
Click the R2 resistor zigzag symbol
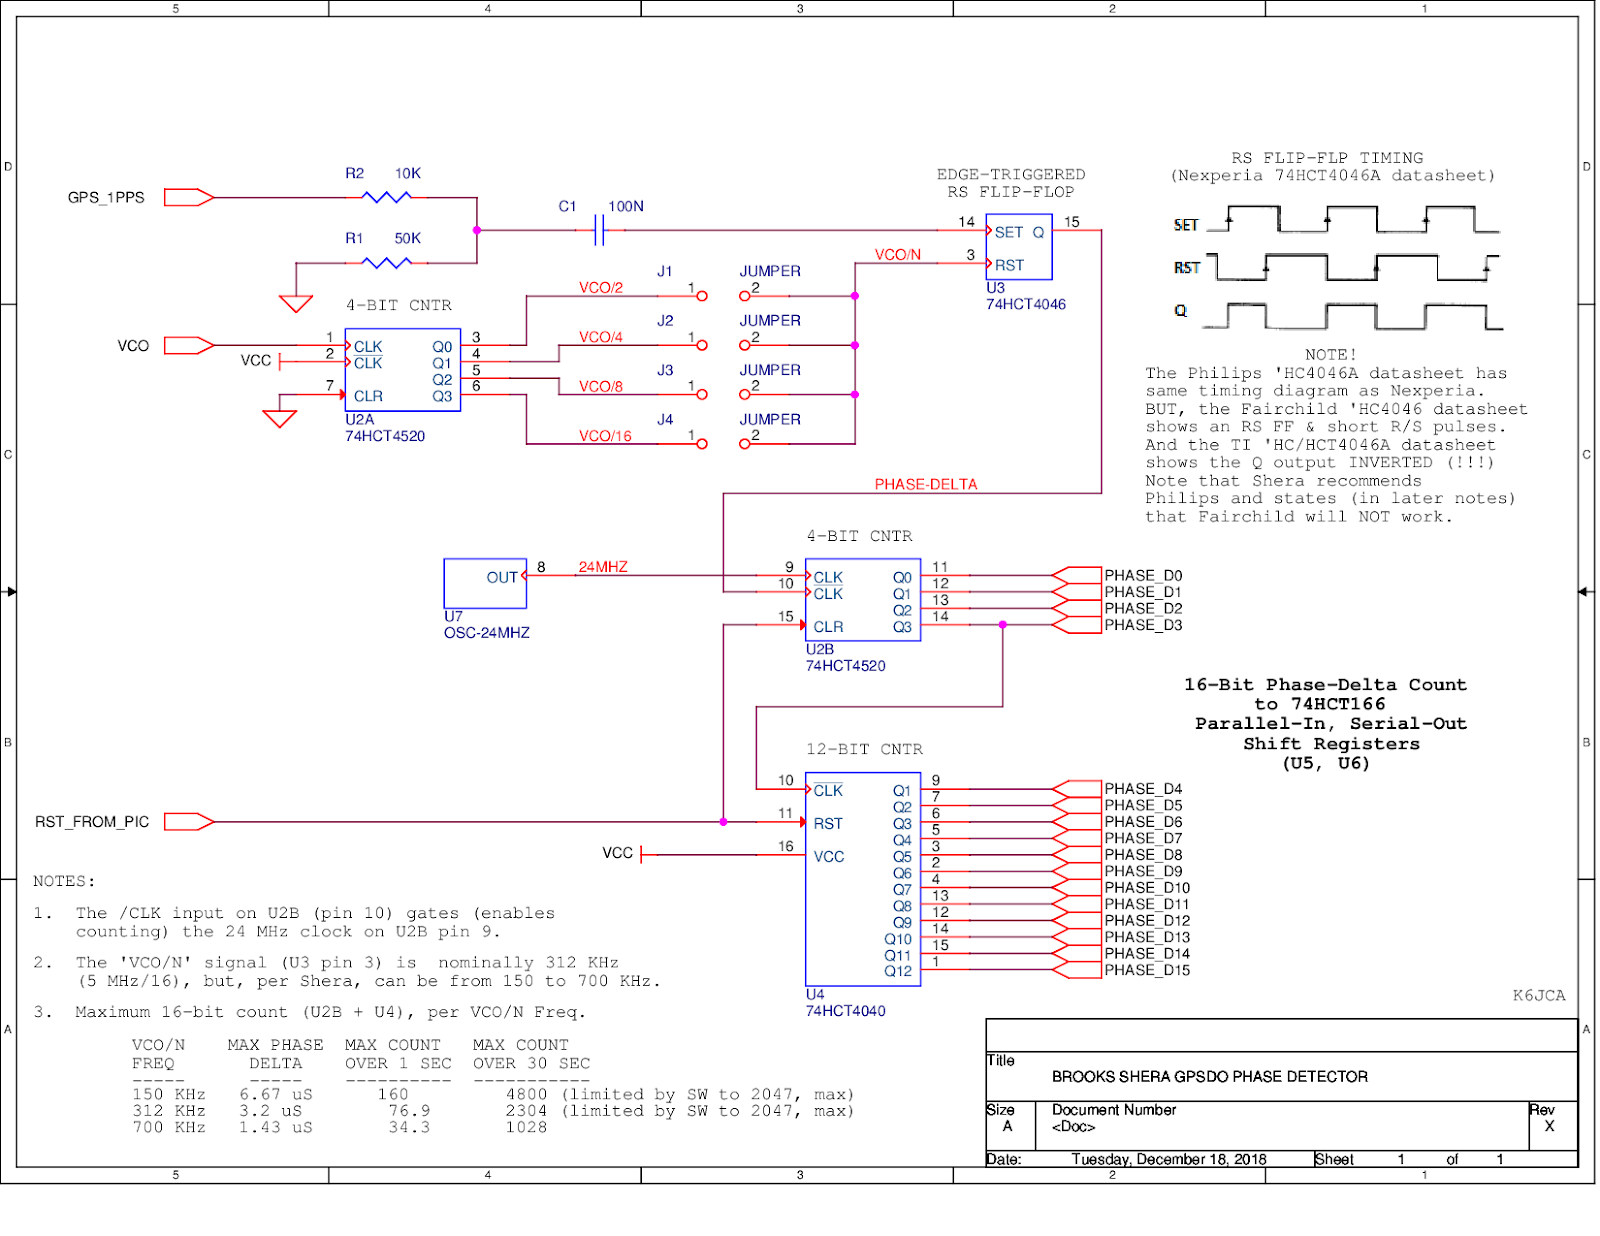point(387,197)
